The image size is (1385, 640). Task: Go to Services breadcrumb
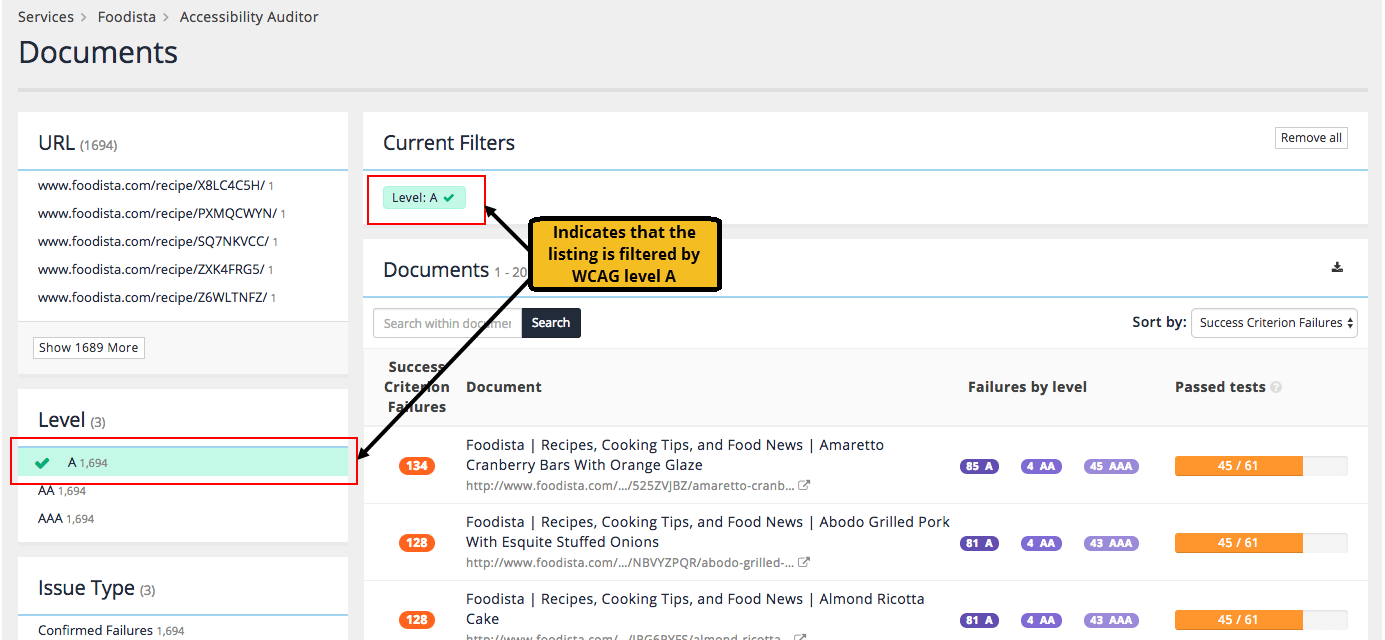point(46,17)
